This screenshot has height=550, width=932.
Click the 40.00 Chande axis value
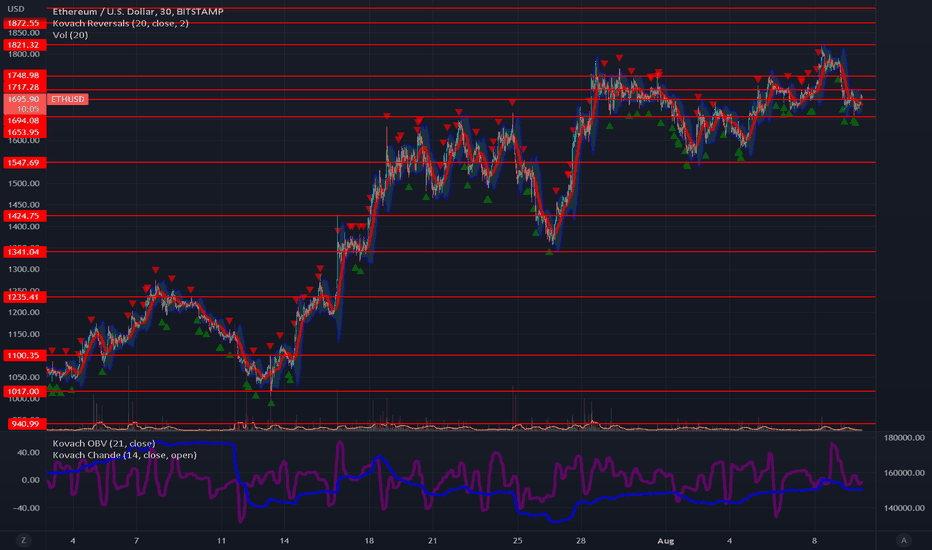click(29, 452)
